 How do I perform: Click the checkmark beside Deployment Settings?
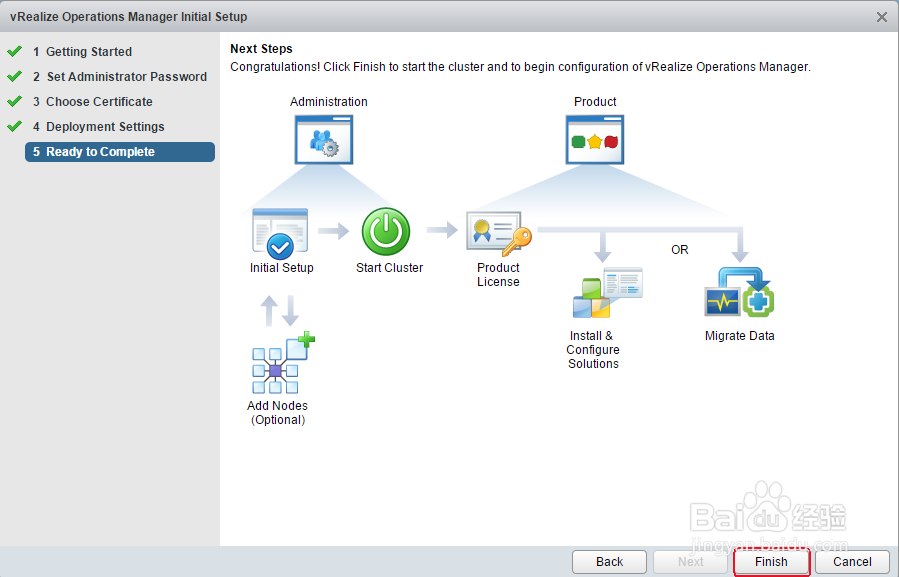(x=14, y=126)
